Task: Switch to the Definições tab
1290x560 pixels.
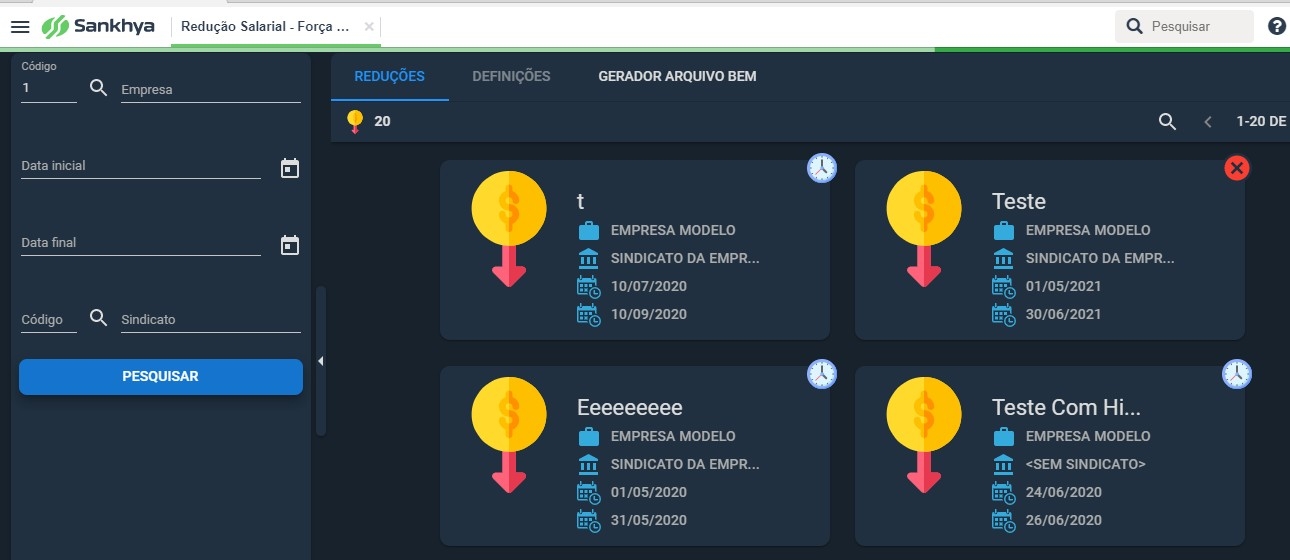Action: (511, 76)
